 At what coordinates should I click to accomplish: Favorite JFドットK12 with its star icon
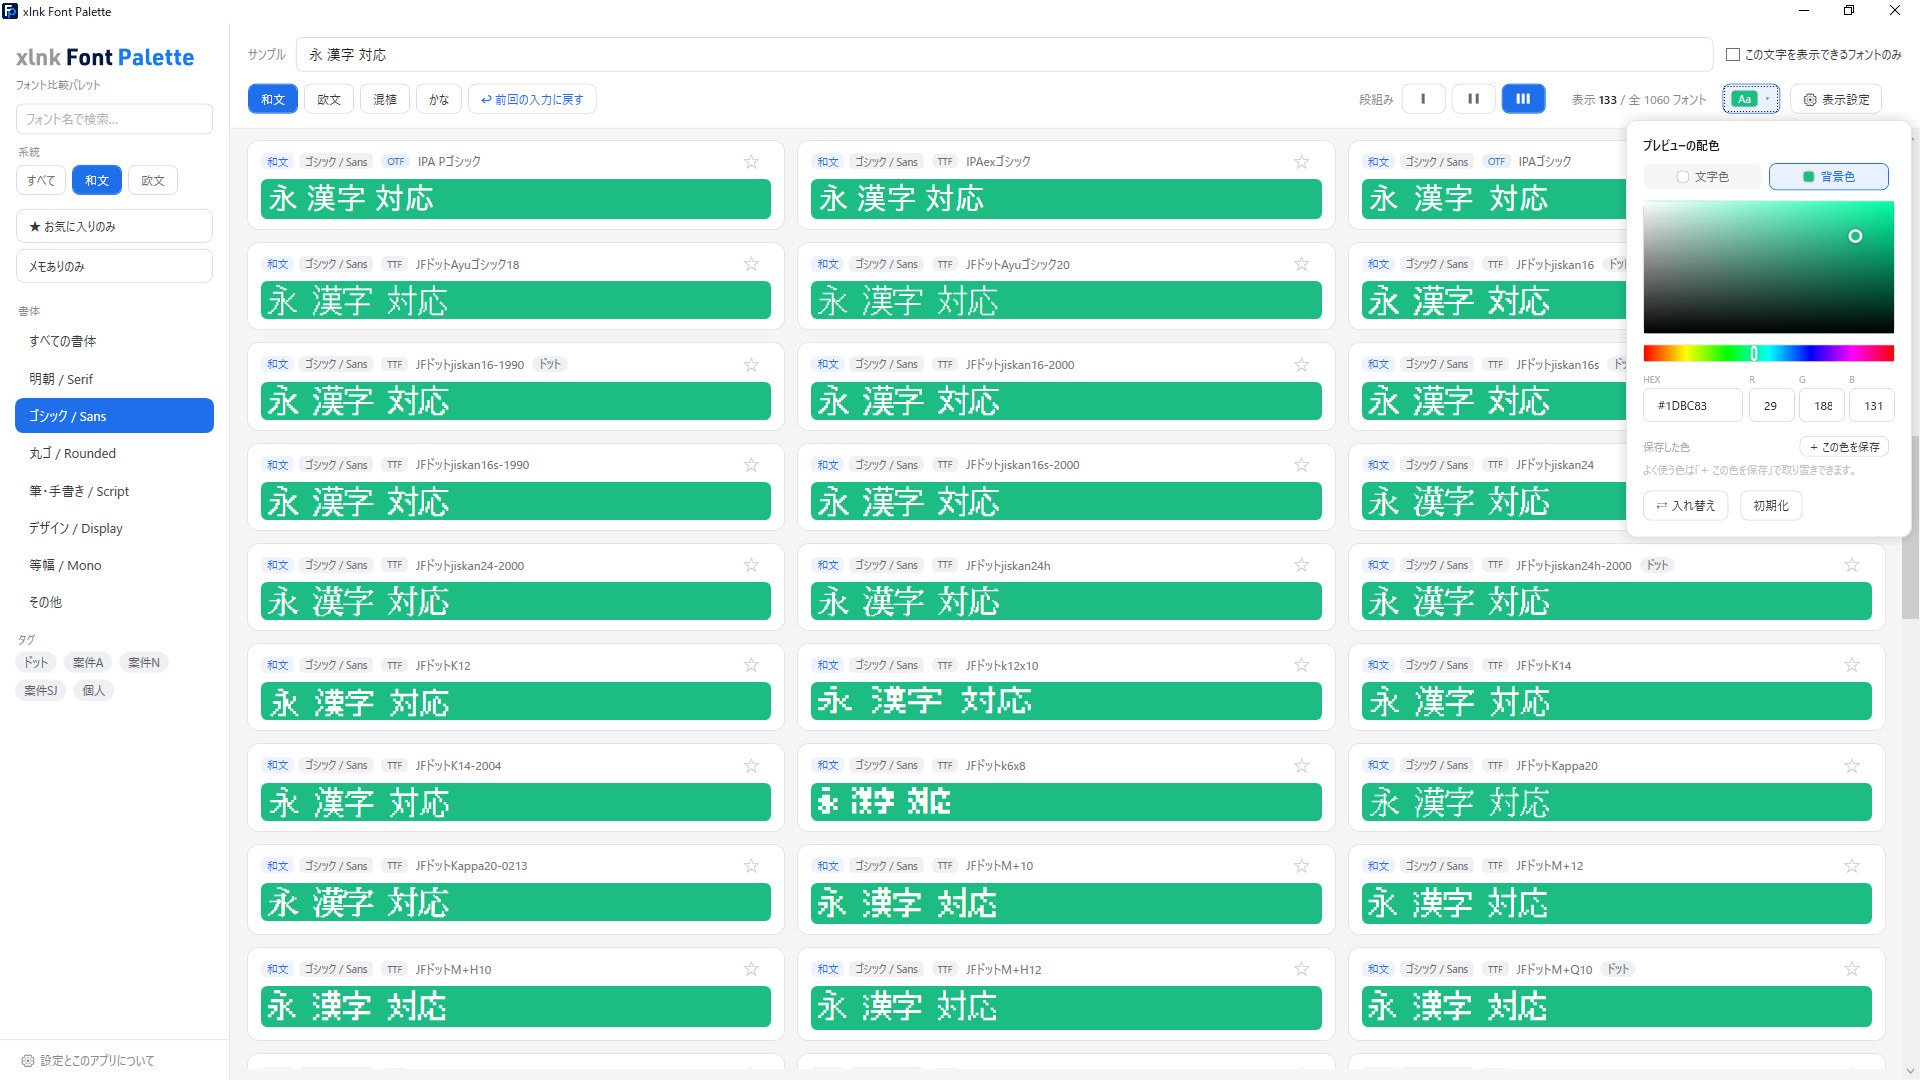(751, 665)
